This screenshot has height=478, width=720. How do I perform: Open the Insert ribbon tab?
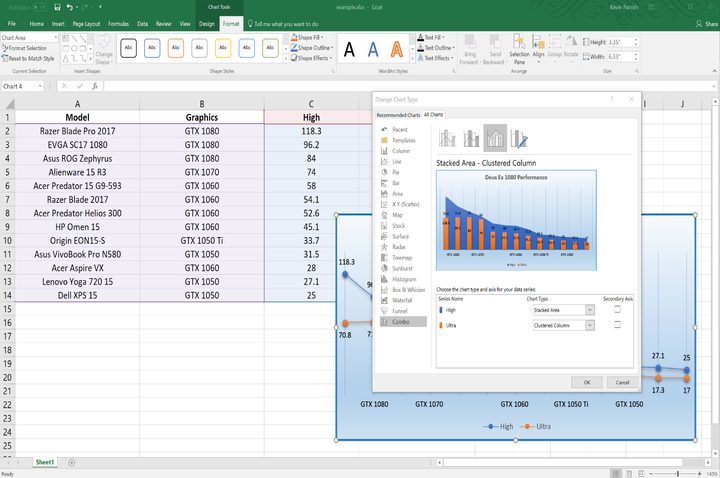(x=58, y=24)
